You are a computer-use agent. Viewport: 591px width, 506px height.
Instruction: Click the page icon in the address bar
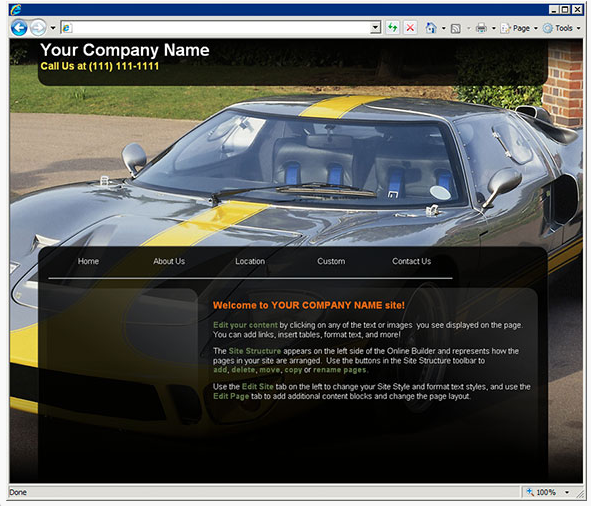click(x=67, y=28)
